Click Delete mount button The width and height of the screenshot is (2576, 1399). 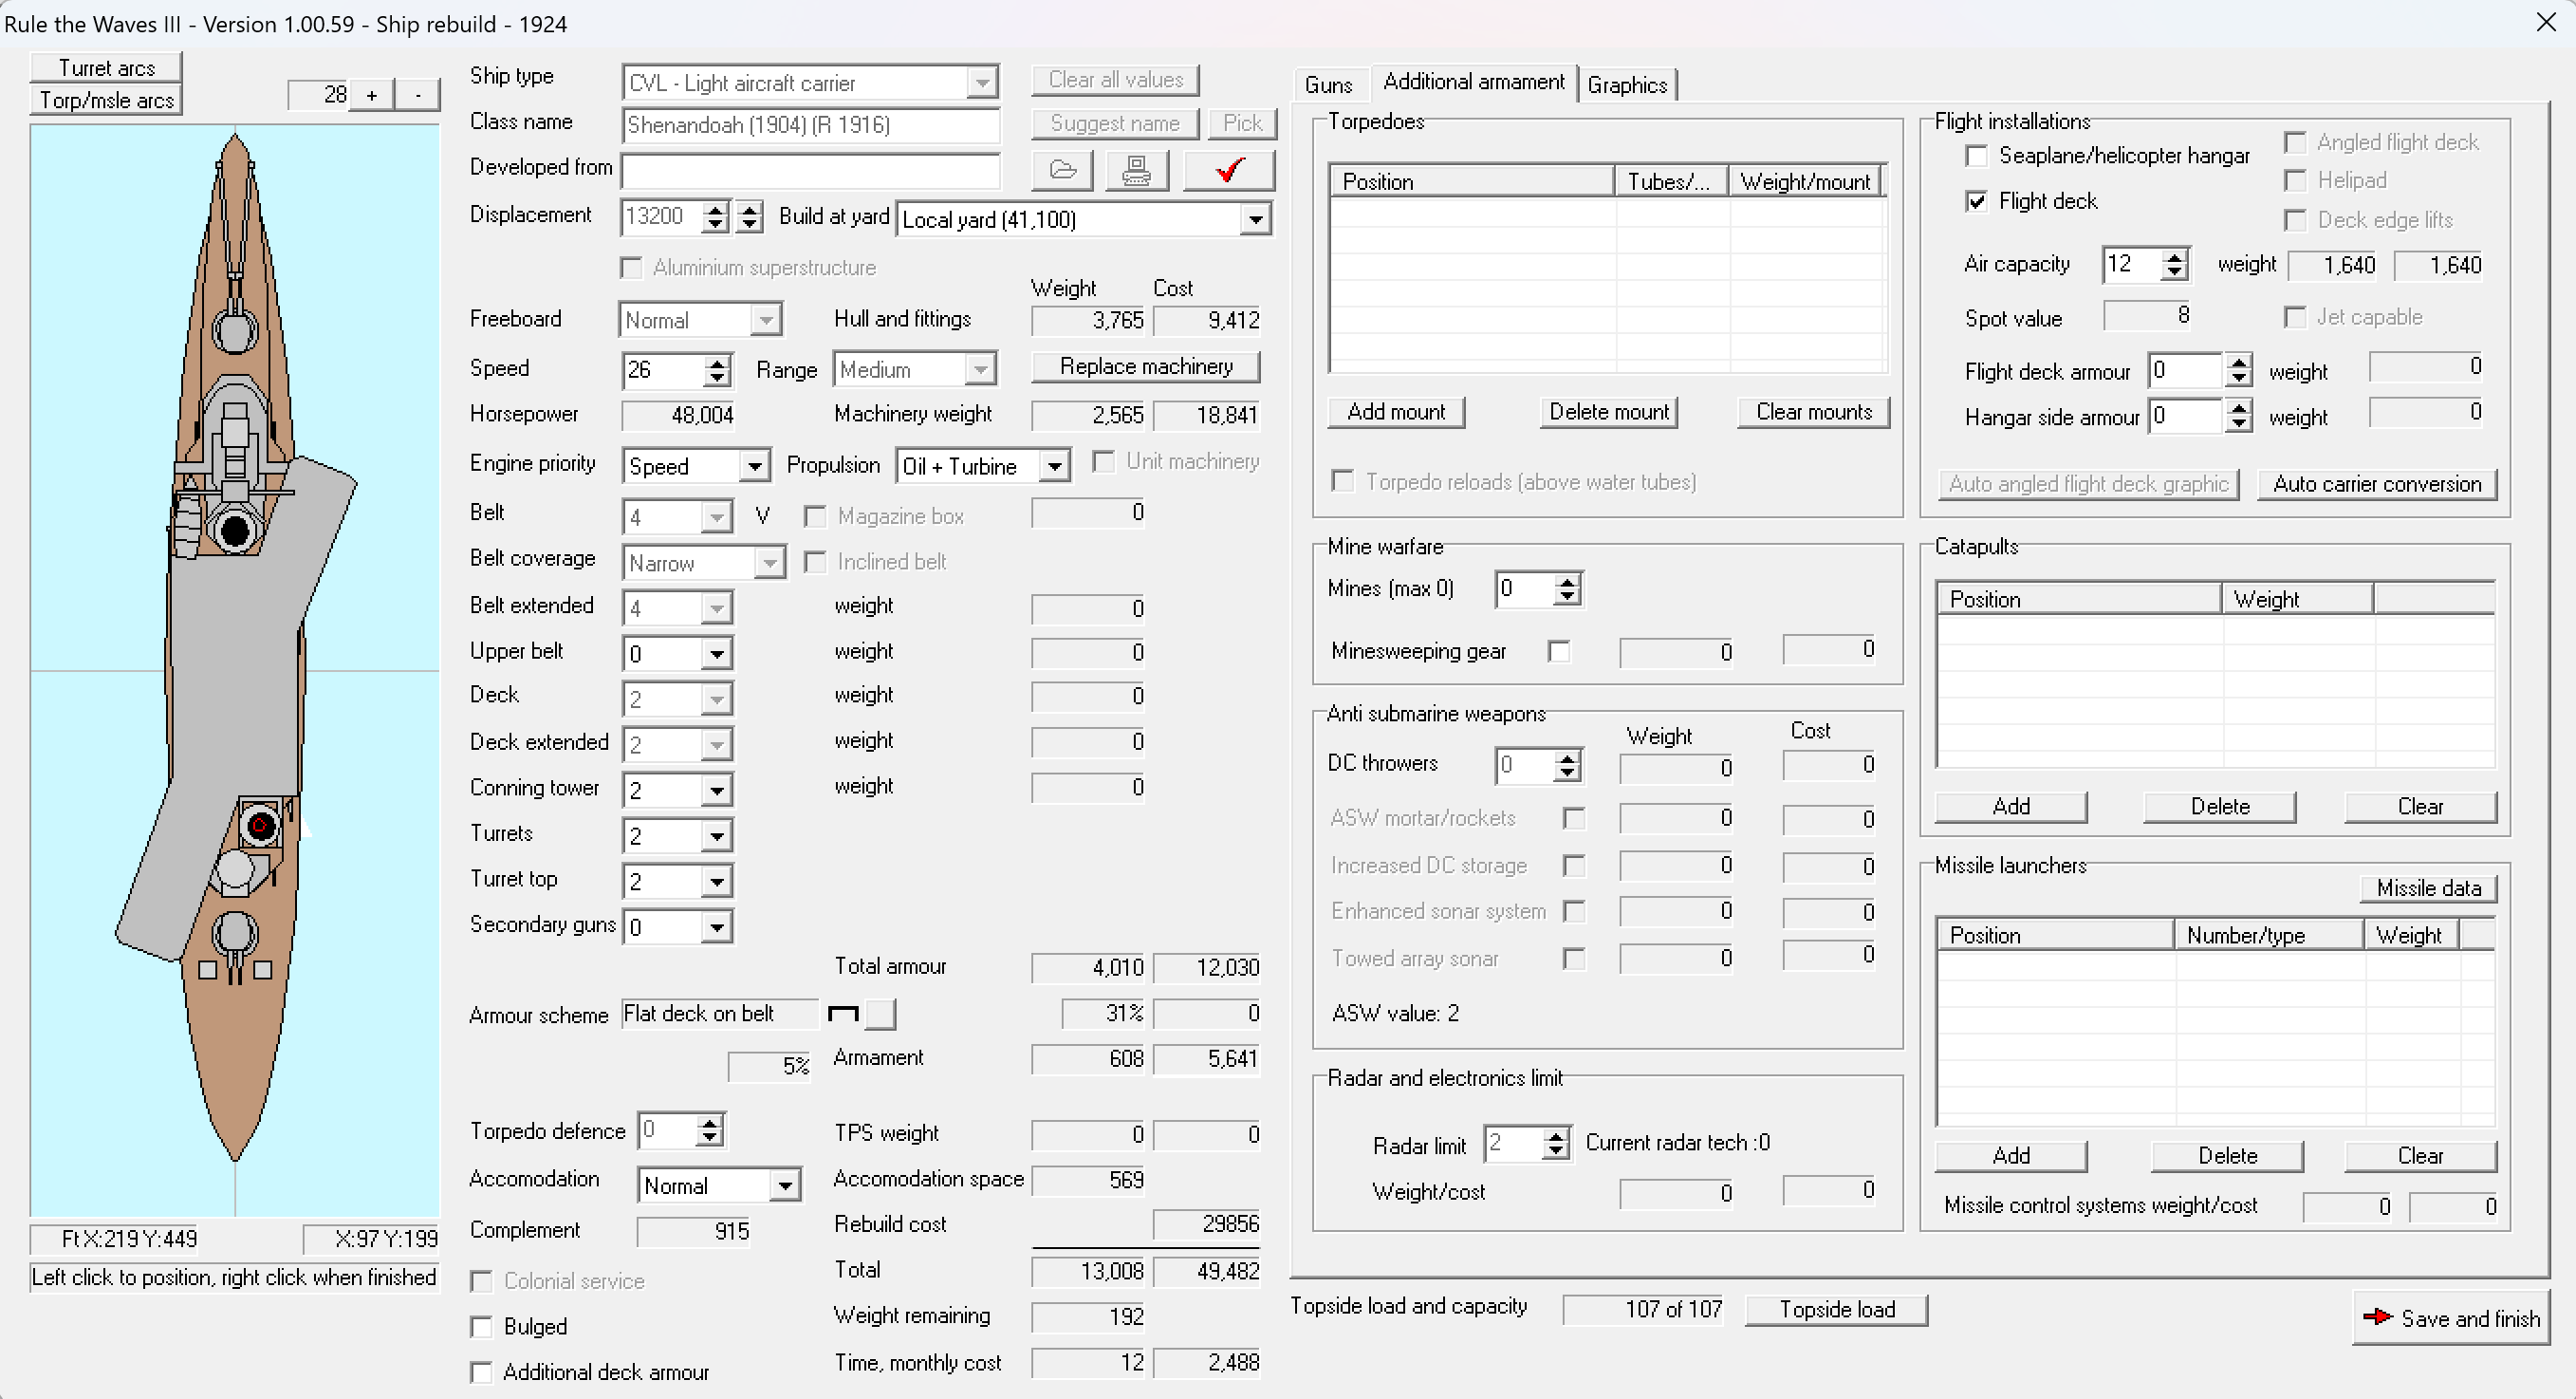pos(1609,412)
